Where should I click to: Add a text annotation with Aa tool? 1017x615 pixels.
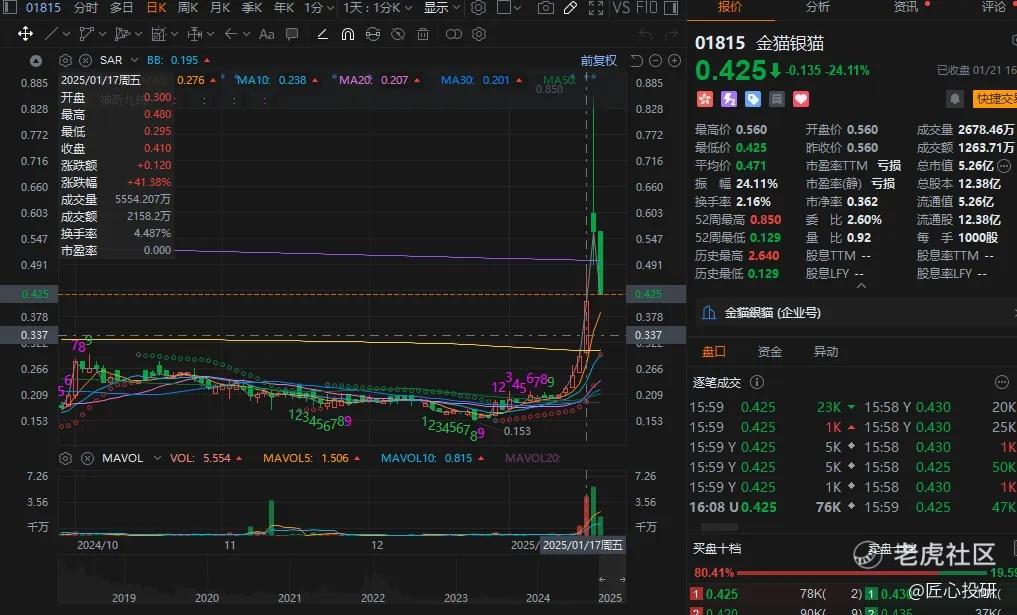coord(267,34)
